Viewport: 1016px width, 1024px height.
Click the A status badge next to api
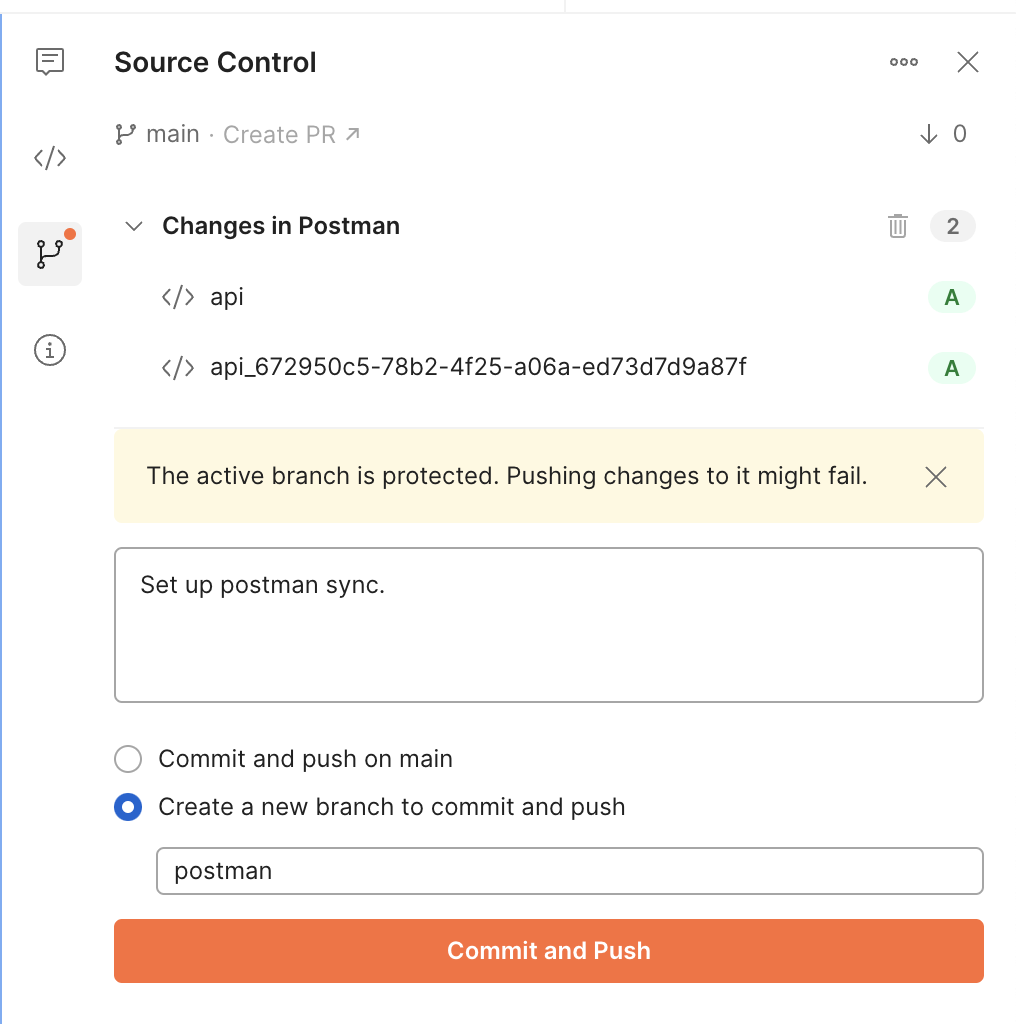(x=951, y=297)
